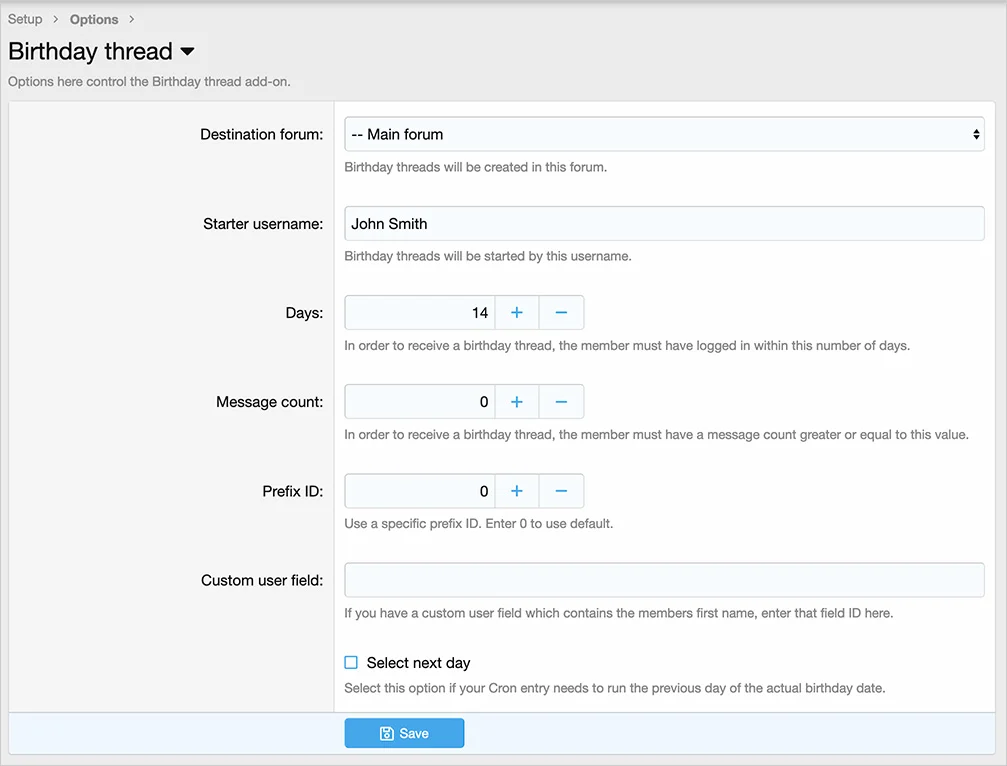Go to Setup in the breadcrumb
The height and width of the screenshot is (766, 1007).
coord(25,19)
